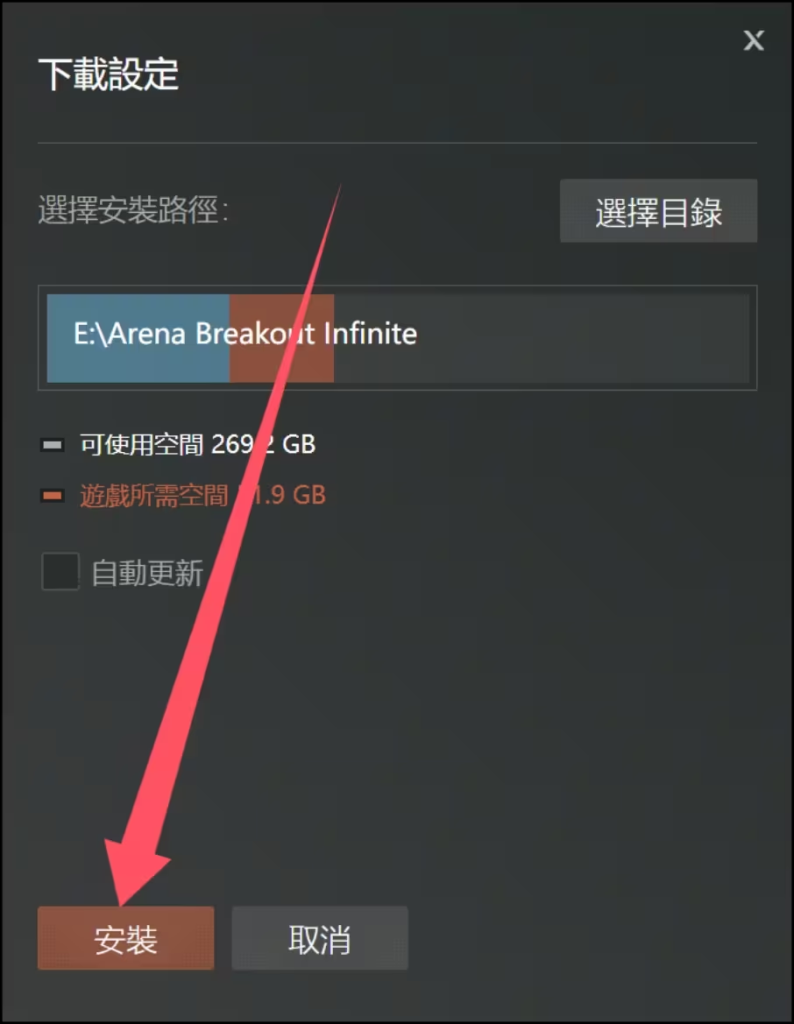The image size is (794, 1024).
Task: Click the orange legend marker beside 遊戲所需空間
Action: tap(52, 496)
